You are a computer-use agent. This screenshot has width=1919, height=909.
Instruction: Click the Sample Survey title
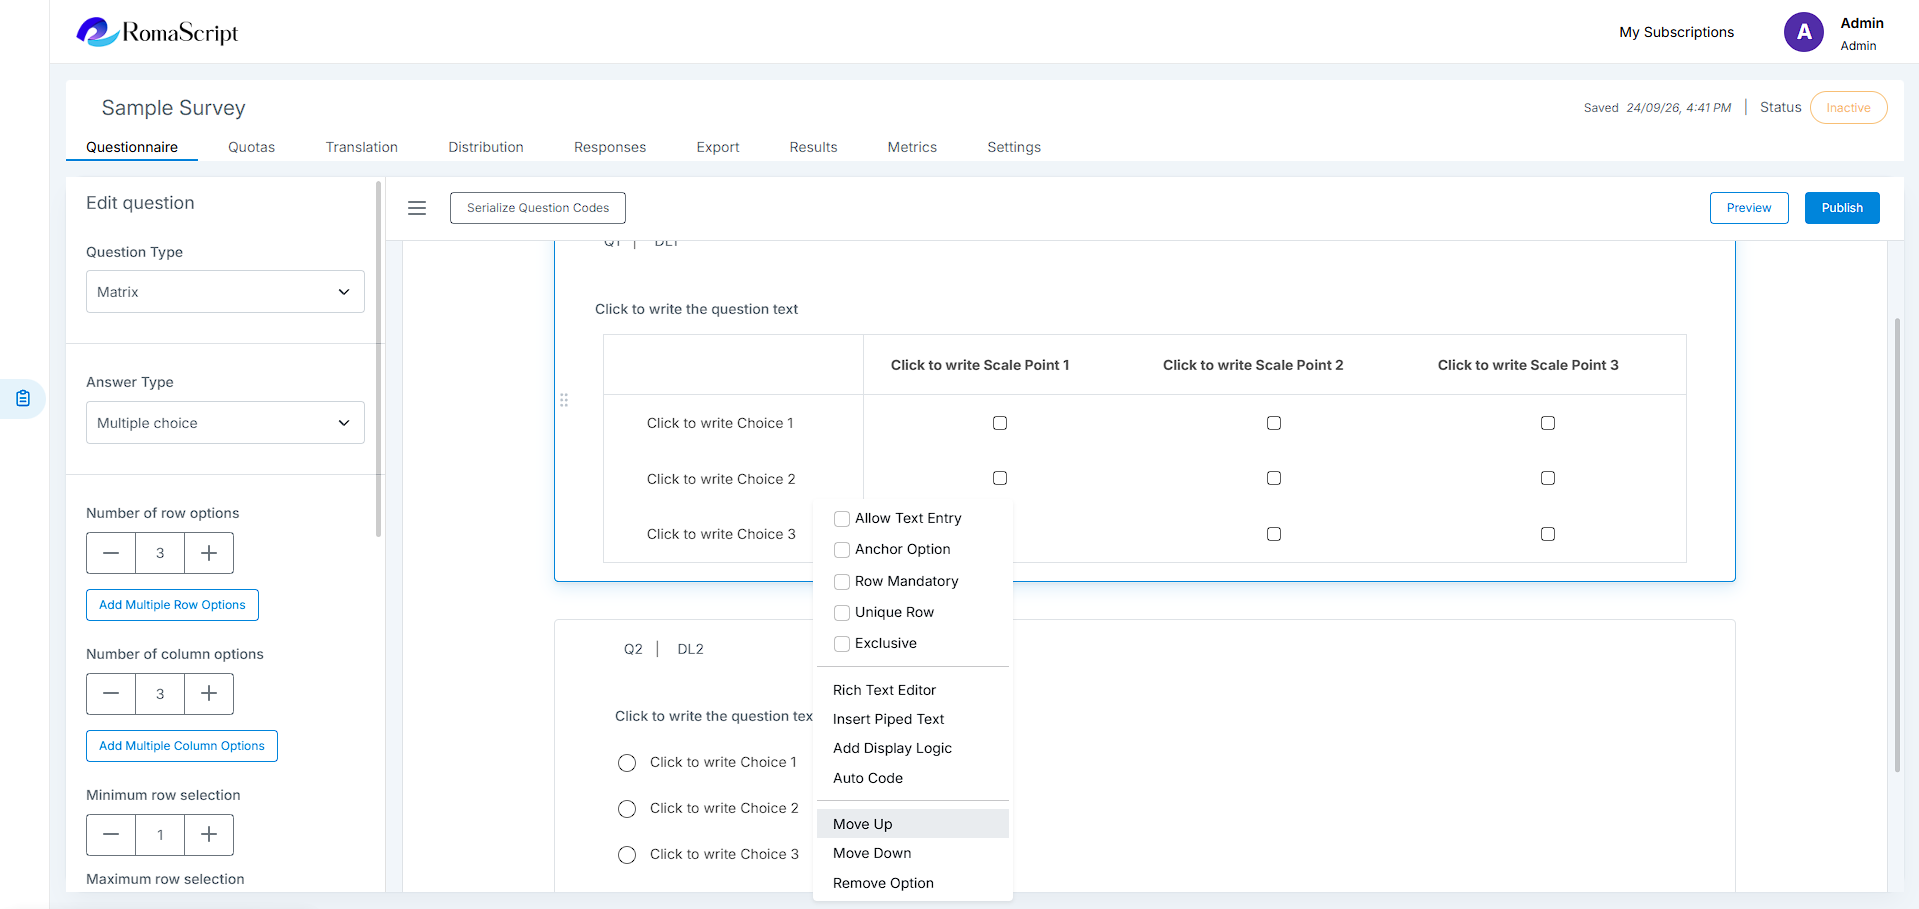[x=173, y=108]
